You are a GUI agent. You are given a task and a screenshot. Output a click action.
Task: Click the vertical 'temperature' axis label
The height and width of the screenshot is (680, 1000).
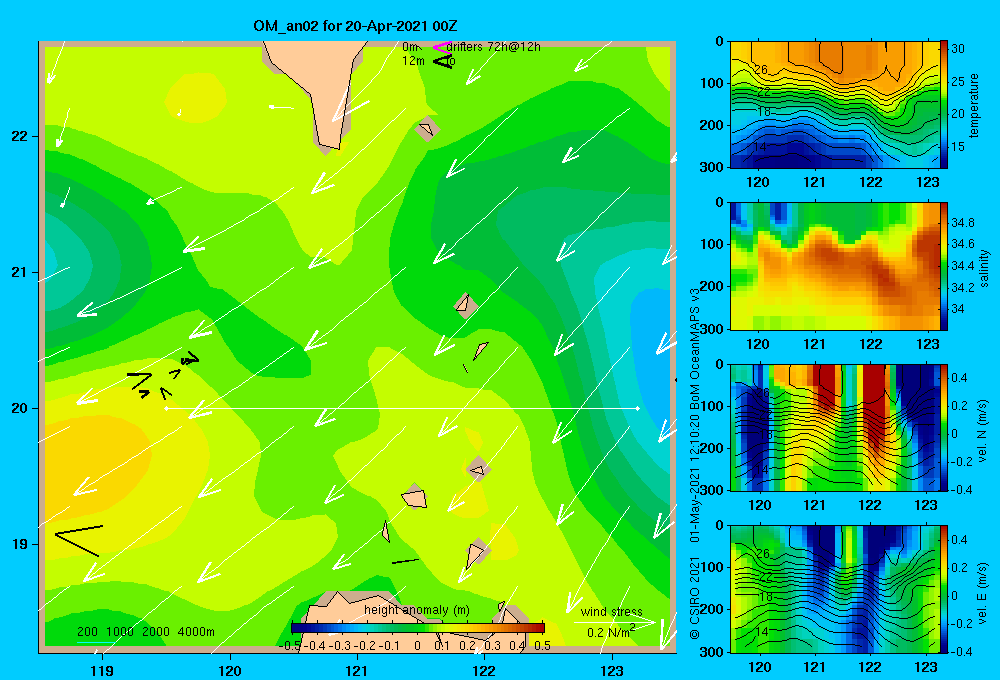point(974,105)
